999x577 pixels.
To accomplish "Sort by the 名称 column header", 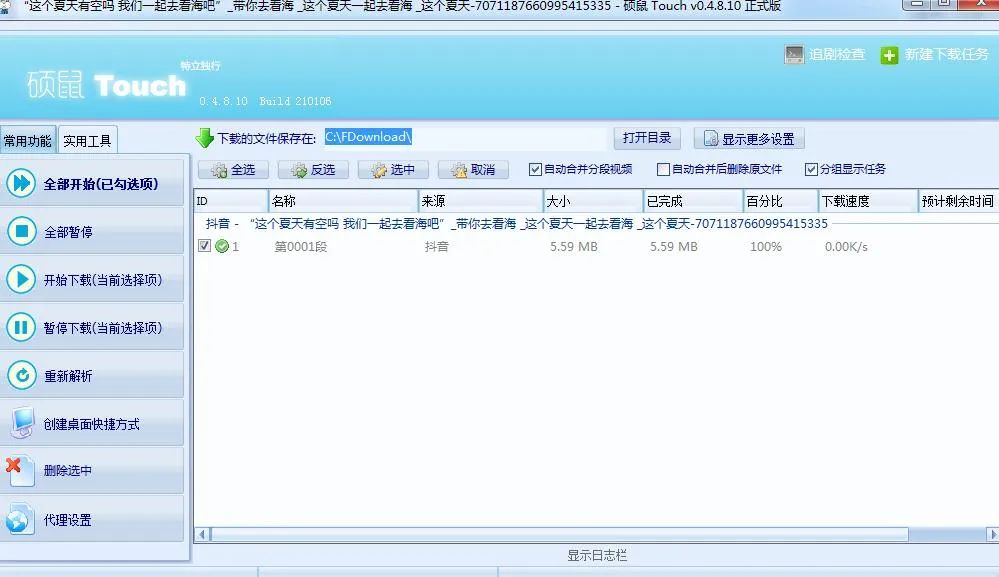I will tap(343, 201).
